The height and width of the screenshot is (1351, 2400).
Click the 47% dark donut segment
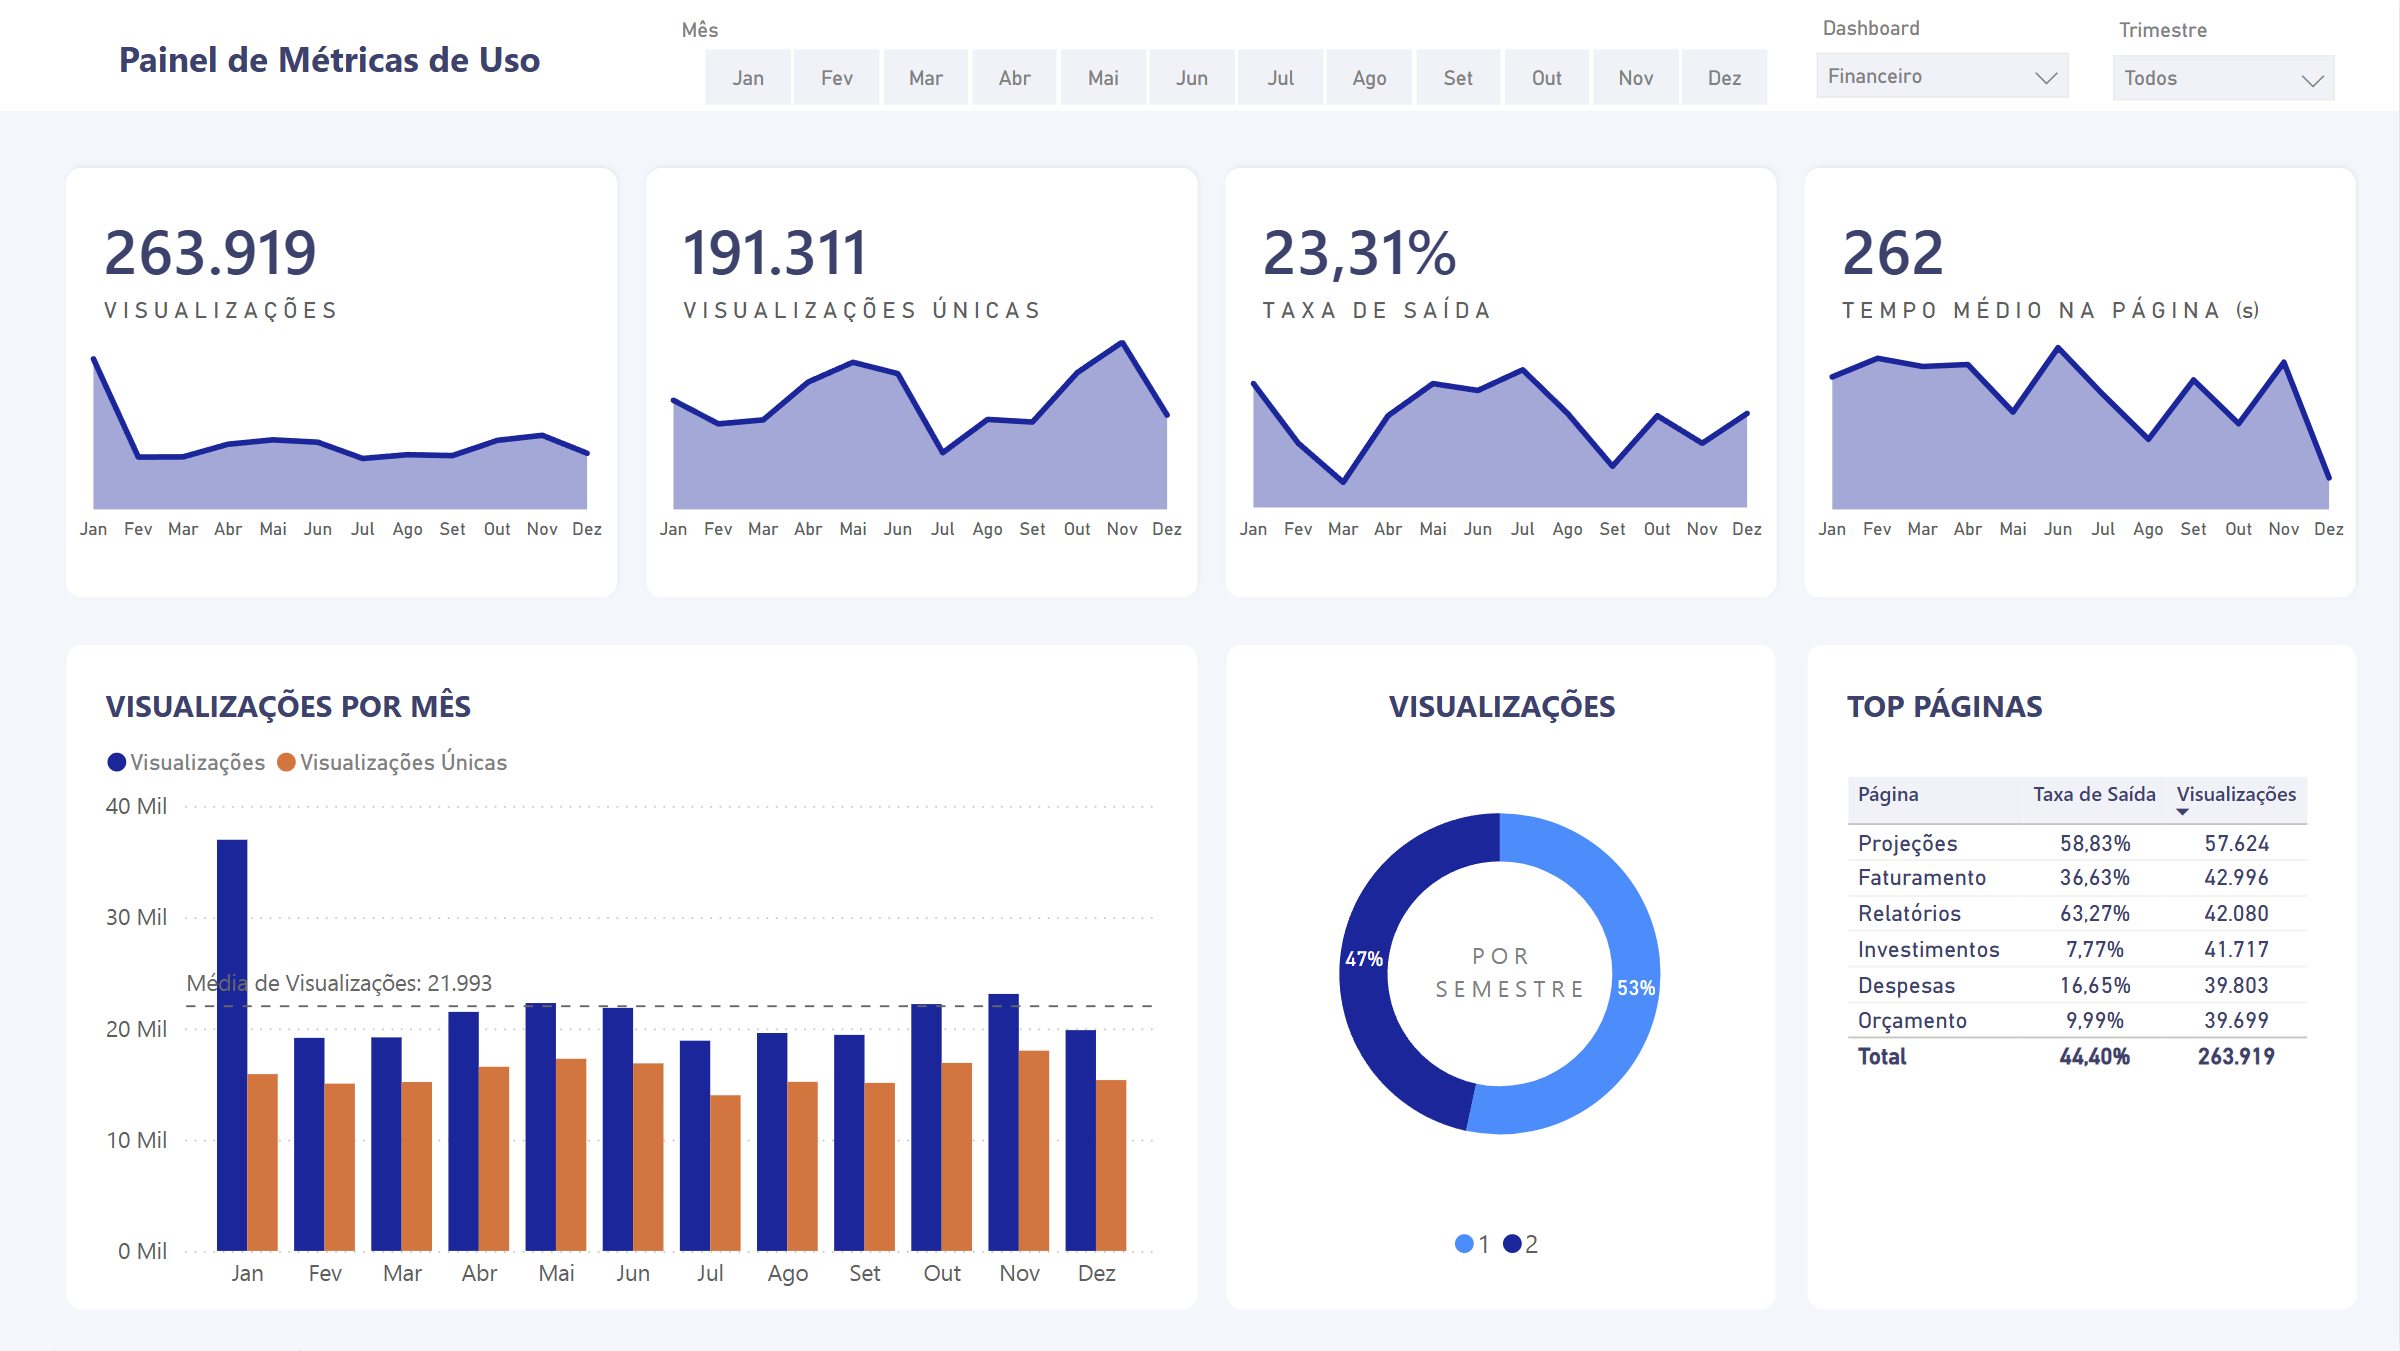[x=1364, y=960]
